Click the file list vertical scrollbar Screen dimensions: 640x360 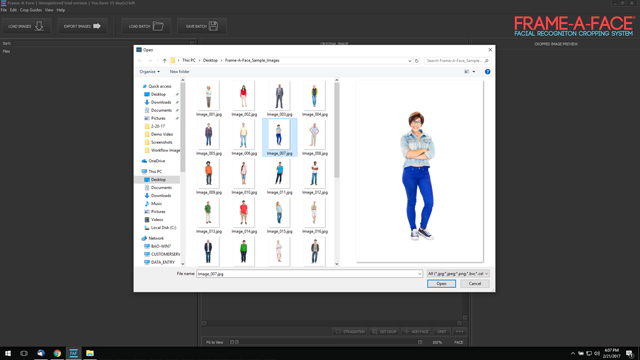click(337, 171)
